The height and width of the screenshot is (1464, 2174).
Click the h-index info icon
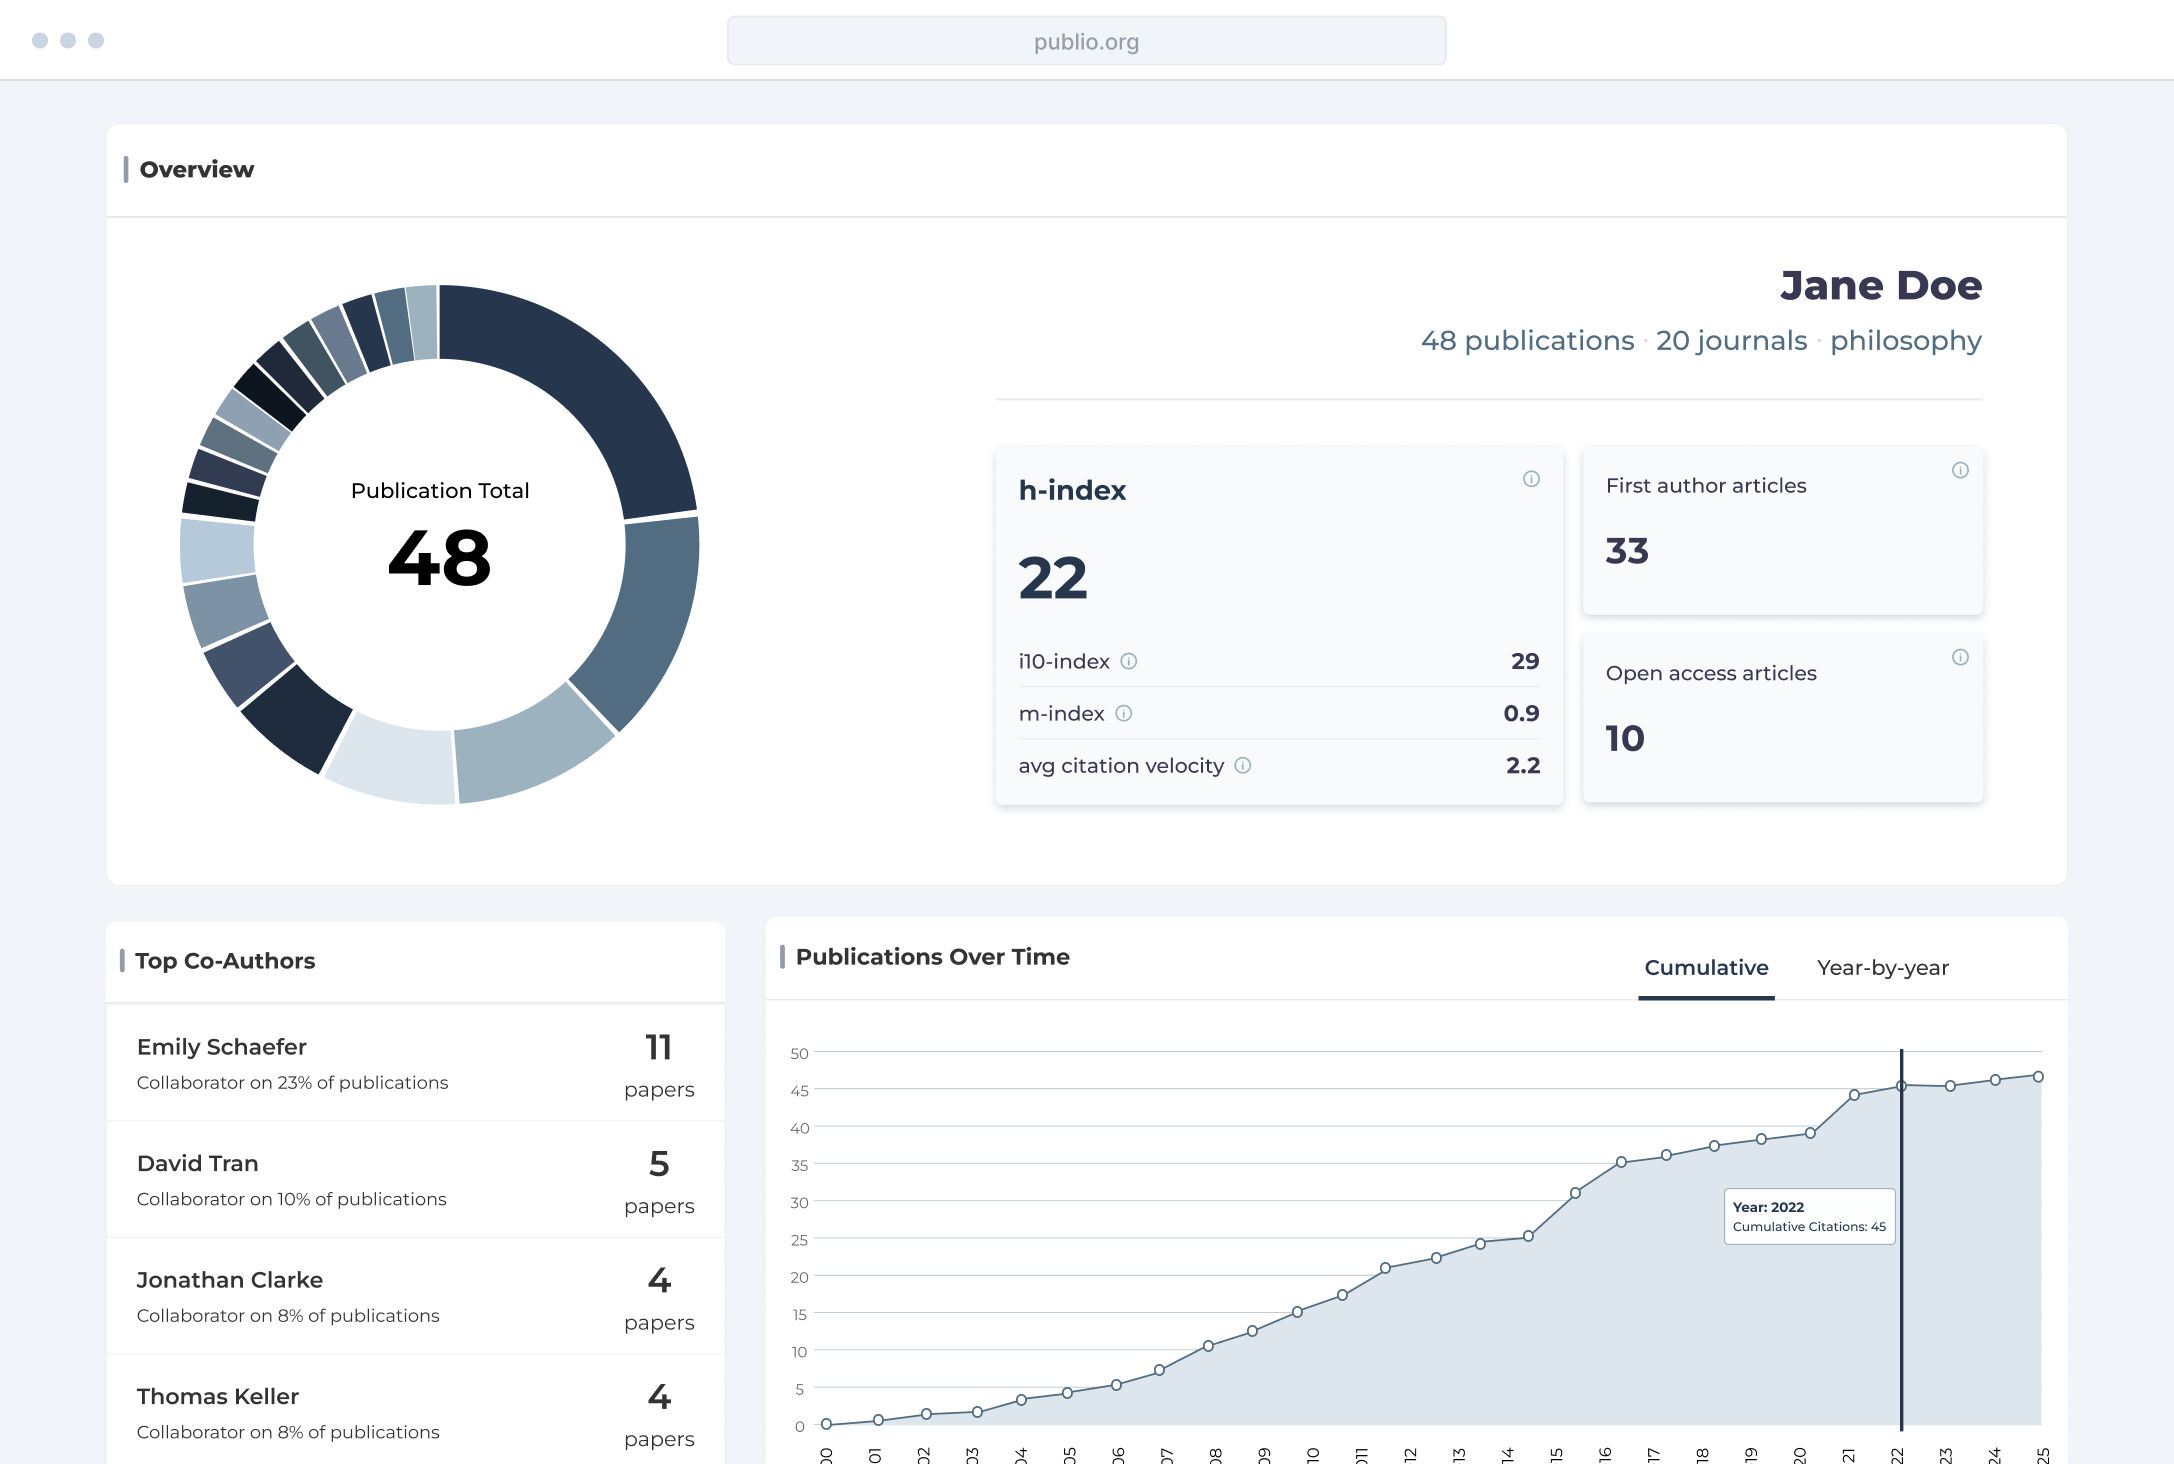(1531, 479)
